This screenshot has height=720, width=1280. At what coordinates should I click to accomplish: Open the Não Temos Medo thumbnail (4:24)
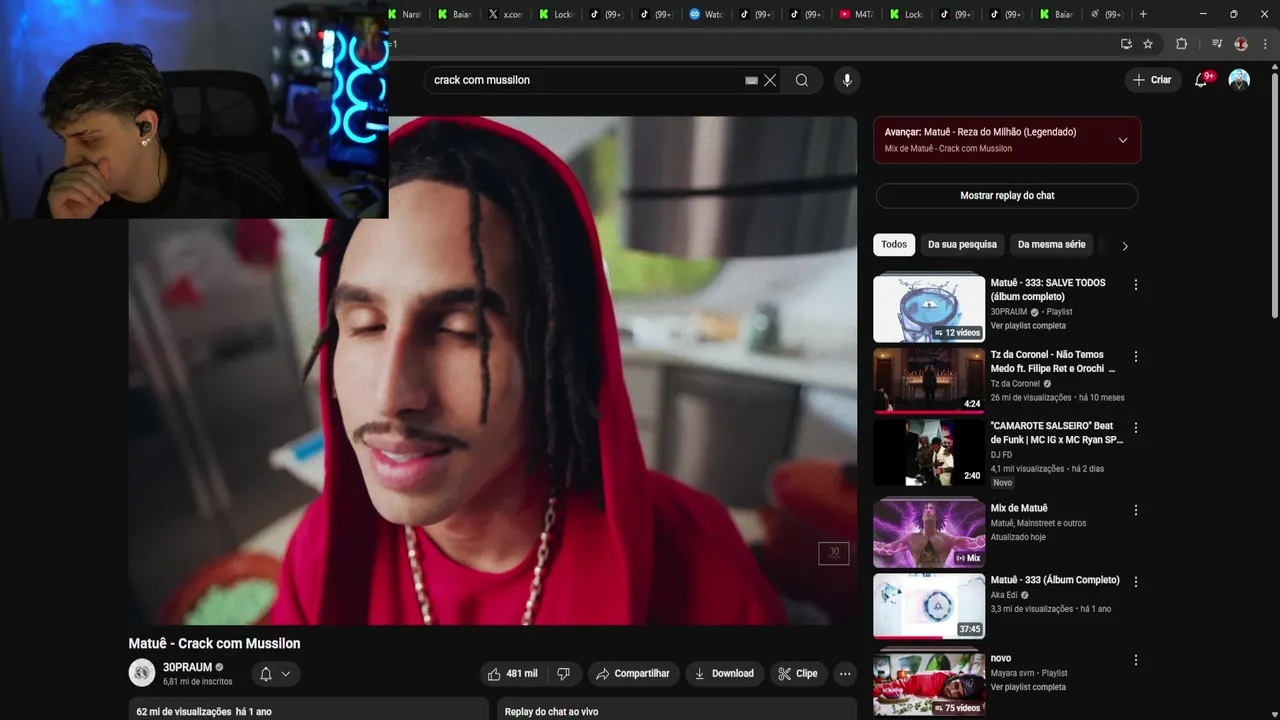[x=929, y=380]
